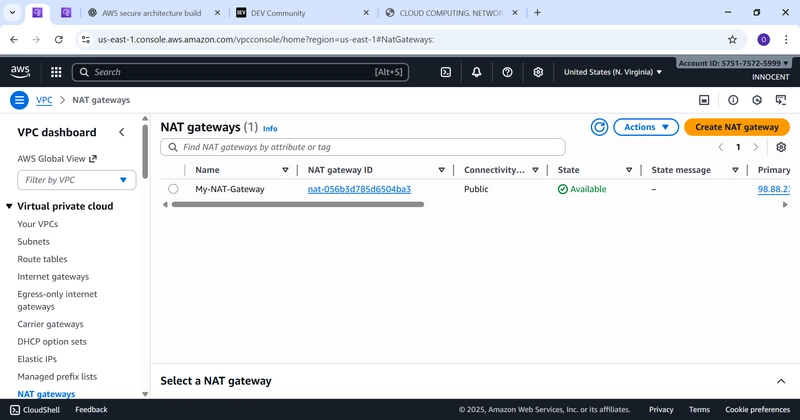
Task: Open Subnets in the sidebar
Action: 34,241
